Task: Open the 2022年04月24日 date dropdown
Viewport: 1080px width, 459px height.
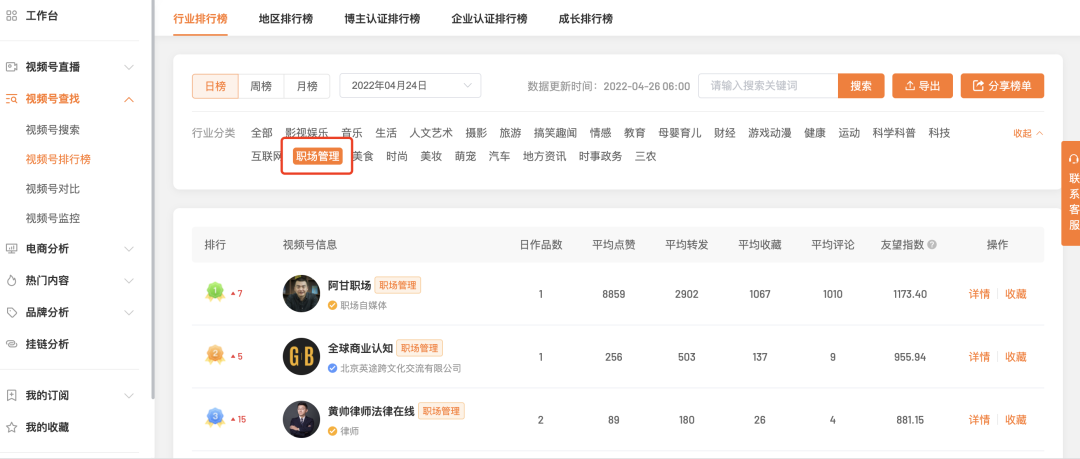Action: [x=410, y=86]
